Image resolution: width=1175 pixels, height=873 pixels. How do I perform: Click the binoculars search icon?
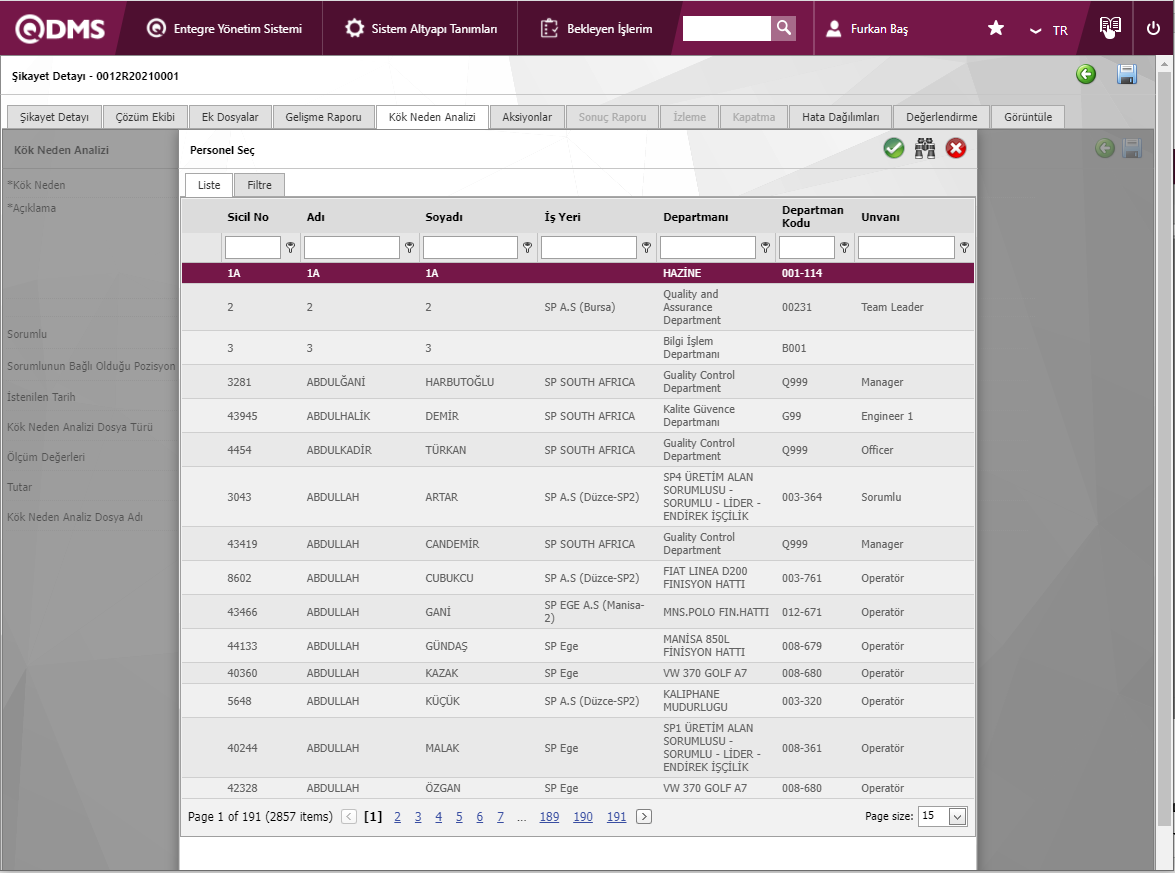[x=925, y=149]
